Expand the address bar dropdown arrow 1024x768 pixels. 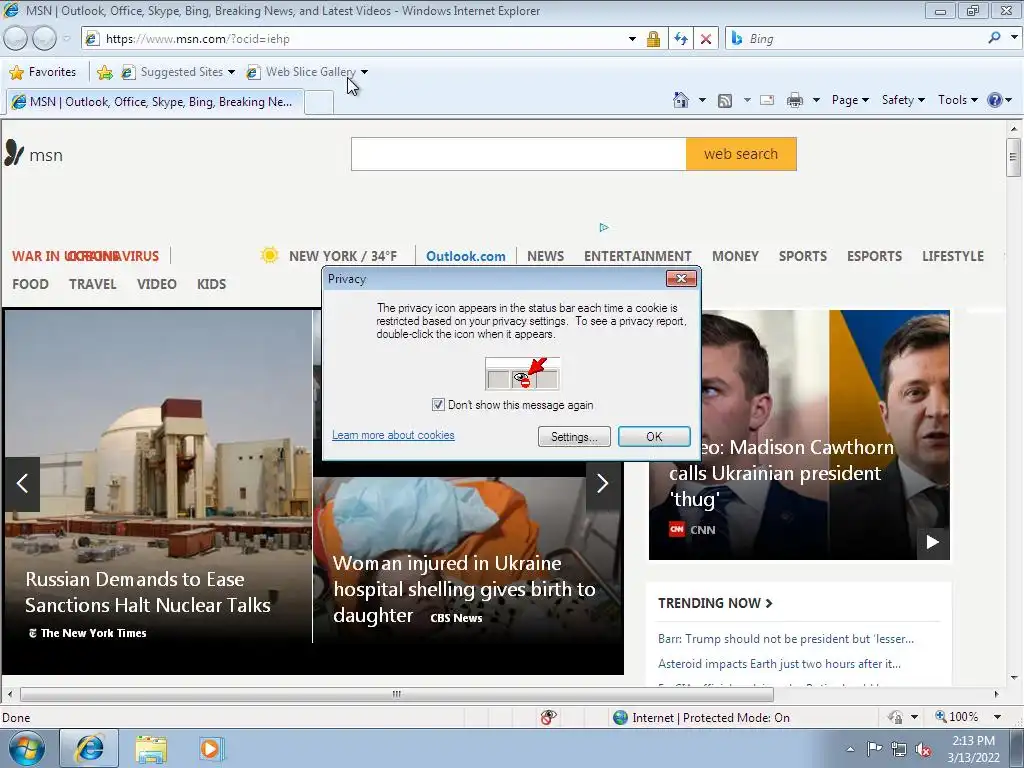tap(632, 39)
